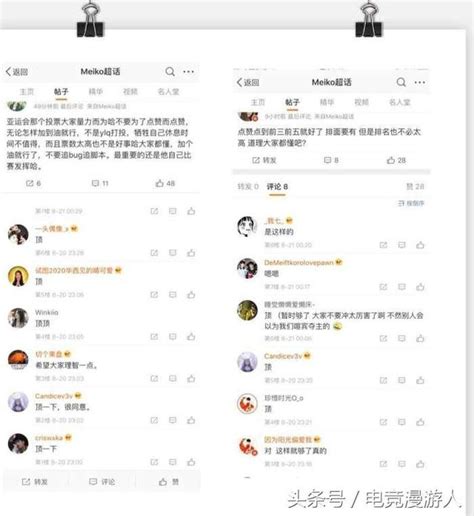Open Candicev3v username link in right panel
This screenshot has width=474, height=516.
tap(283, 356)
